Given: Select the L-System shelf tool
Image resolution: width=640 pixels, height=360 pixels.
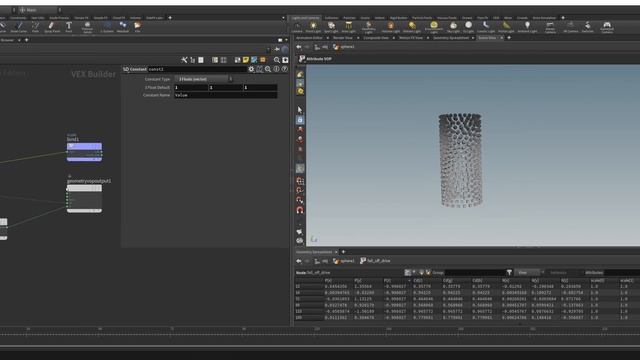Looking at the screenshot, I should 107,27.
